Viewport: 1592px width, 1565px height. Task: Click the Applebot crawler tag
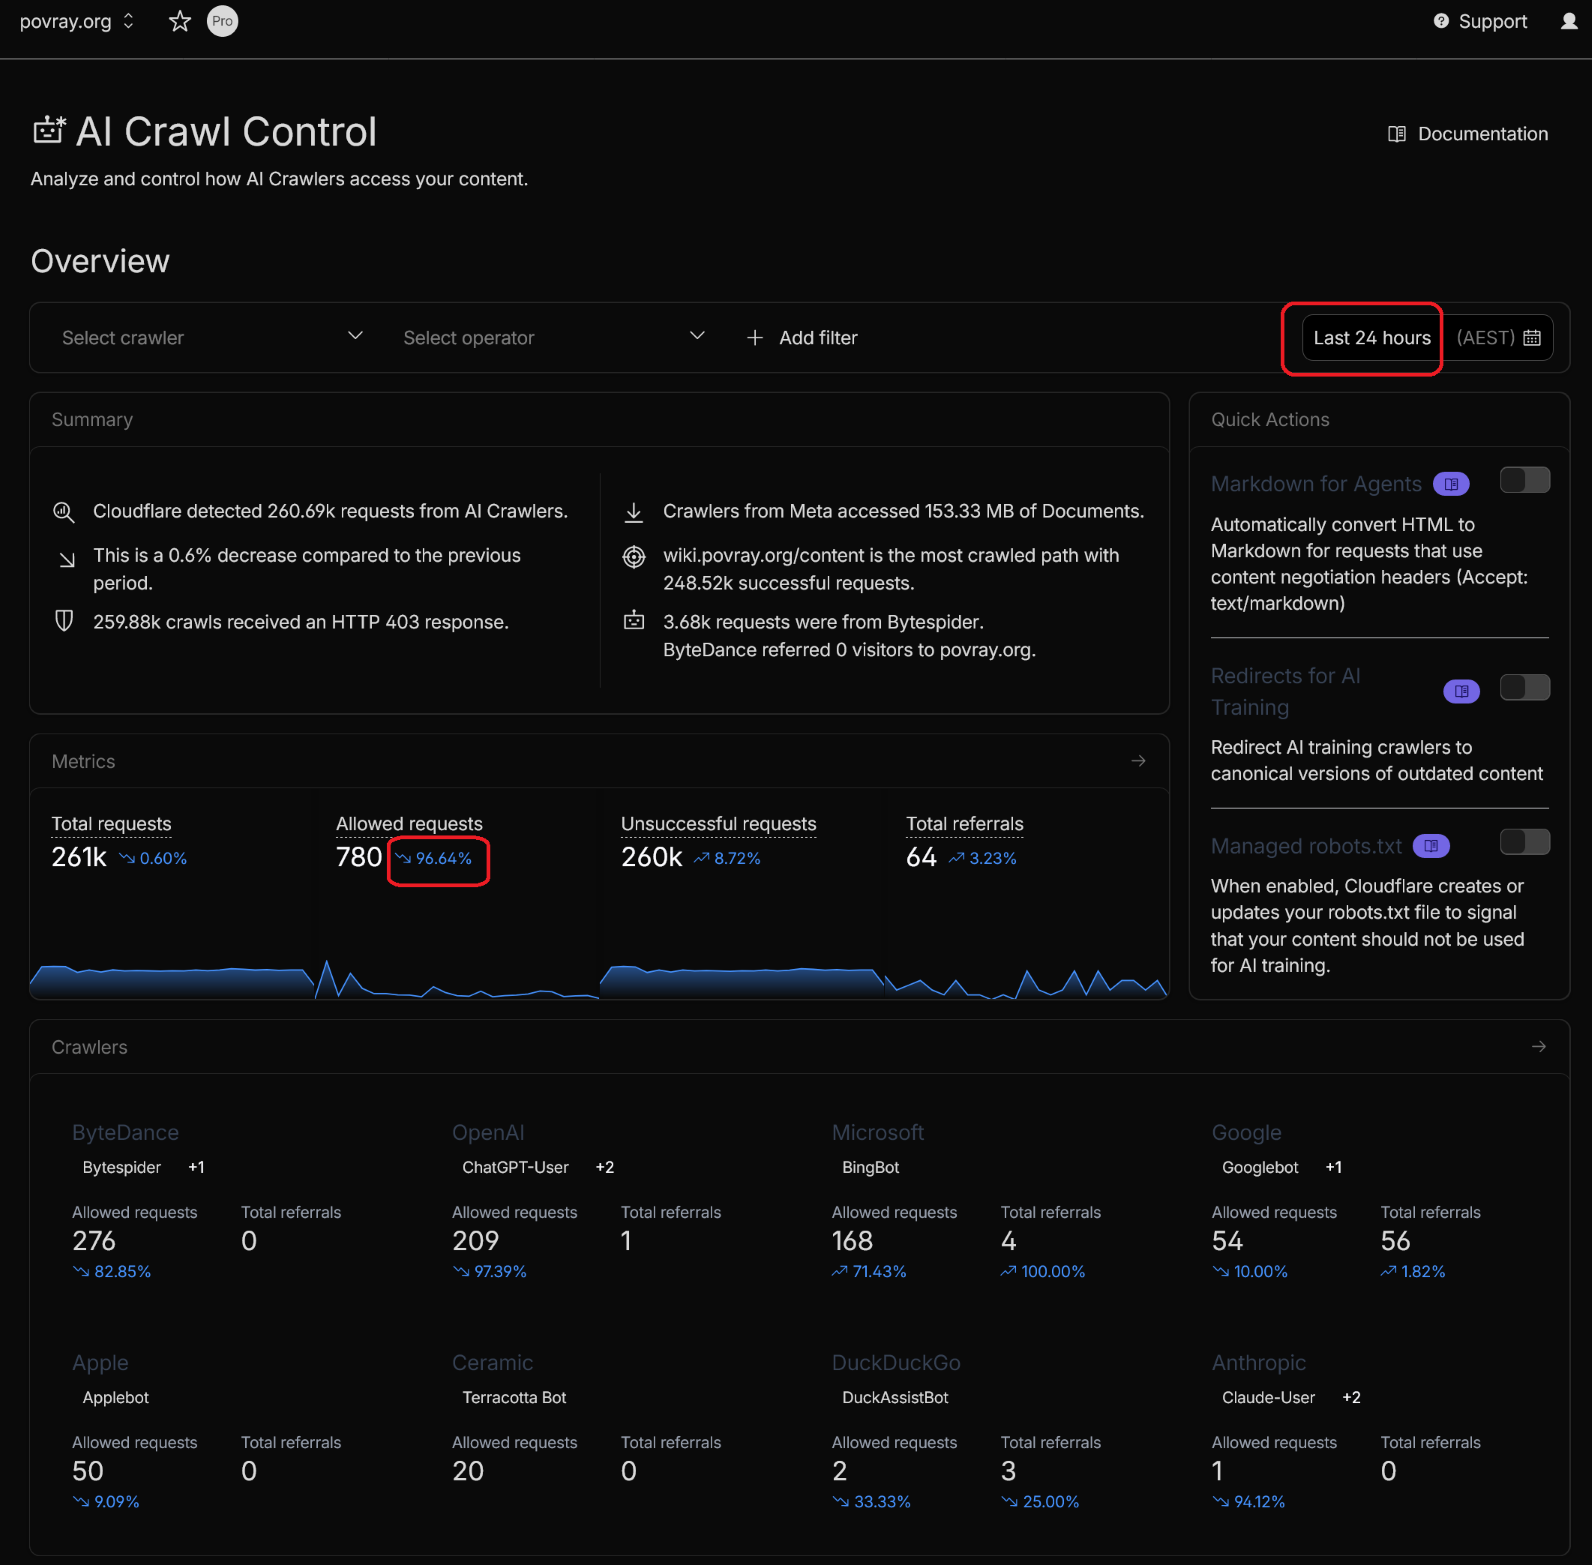(116, 1398)
